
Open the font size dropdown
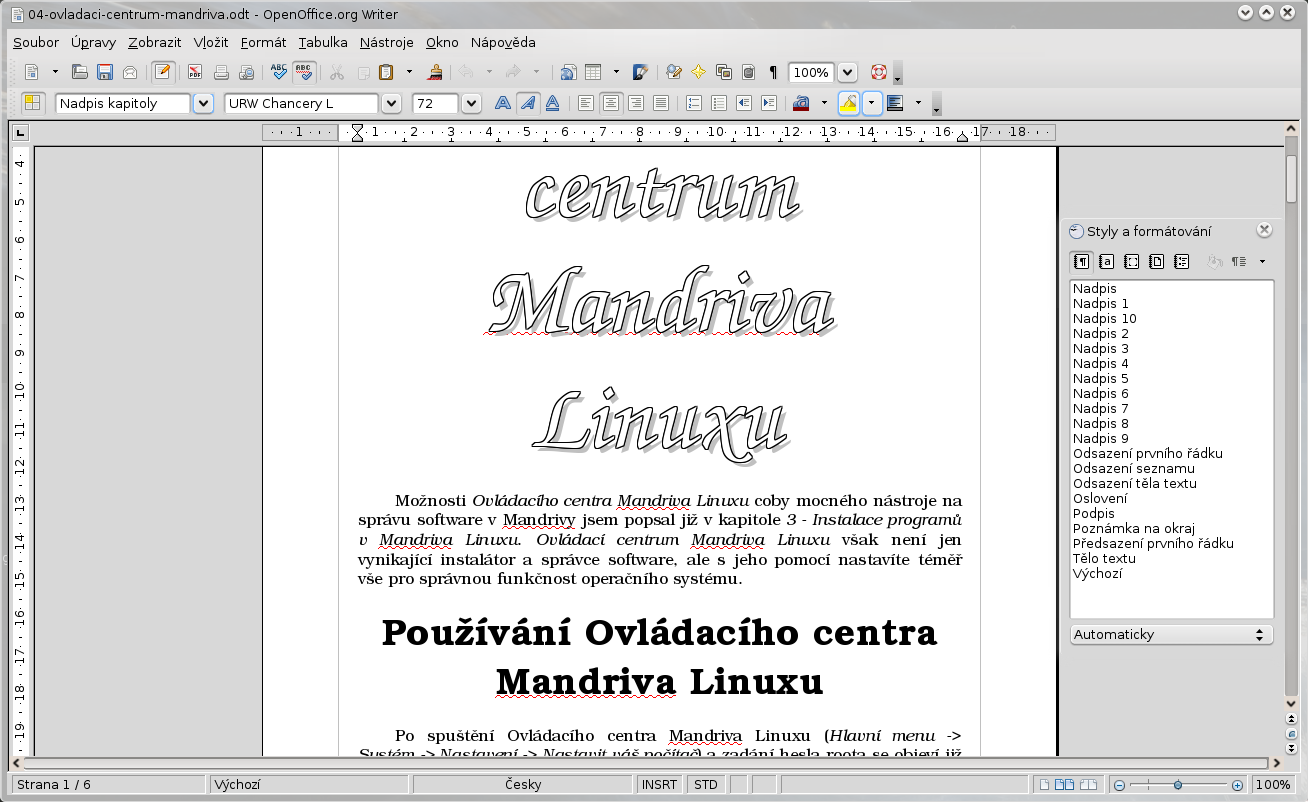click(471, 103)
